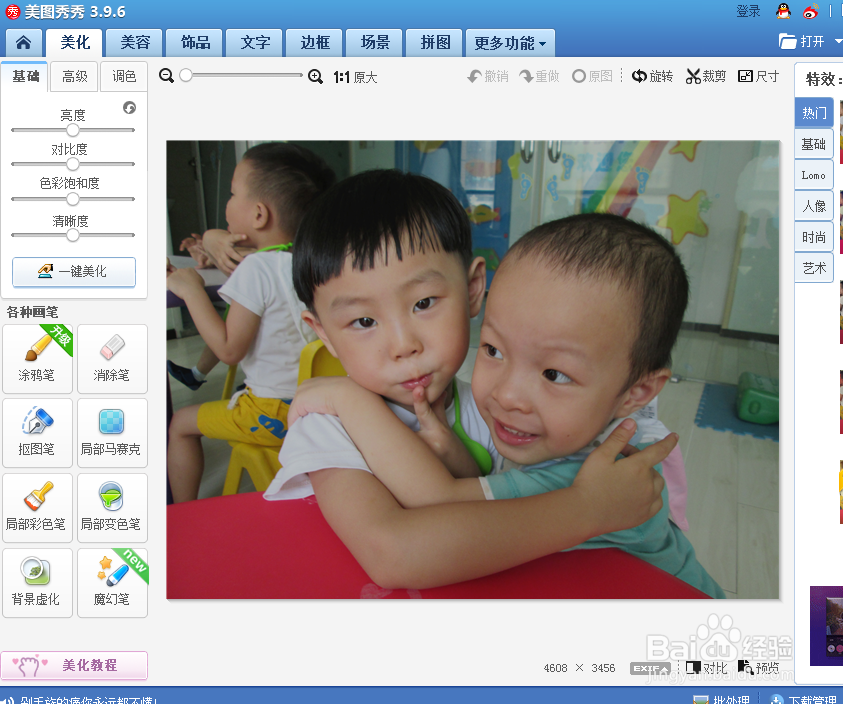Viewport: 843px width, 704px height.
Task: Select the 热门 effects category
Action: (814, 112)
